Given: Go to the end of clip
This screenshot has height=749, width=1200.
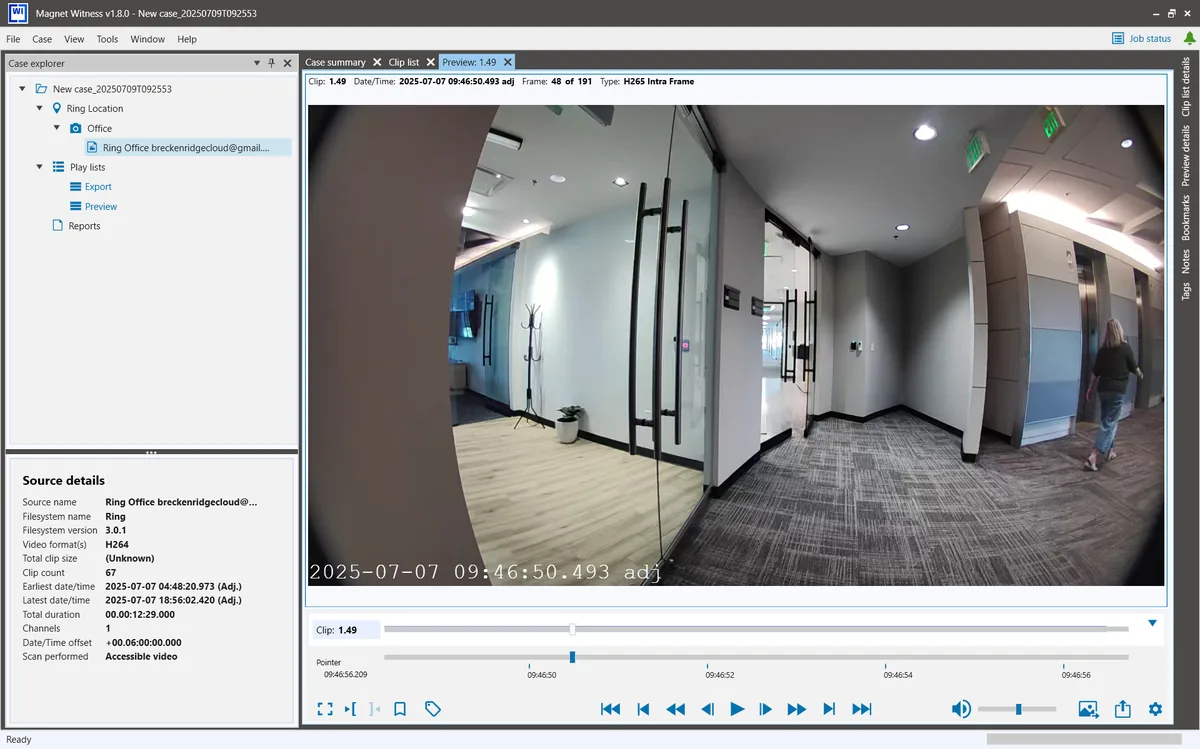Looking at the screenshot, I should [829, 709].
